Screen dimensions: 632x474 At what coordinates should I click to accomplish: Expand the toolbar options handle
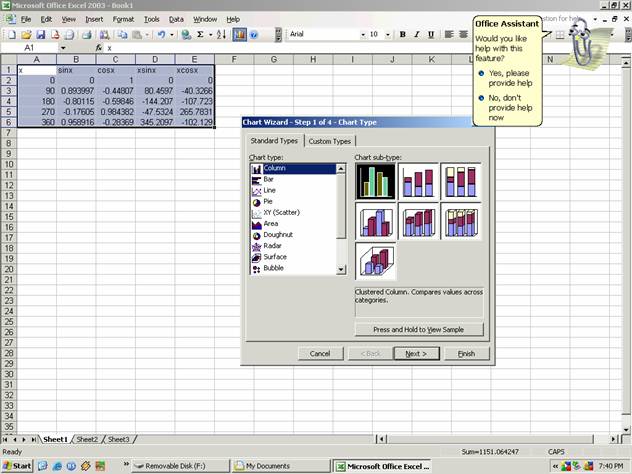pyautogui.click(x=278, y=35)
